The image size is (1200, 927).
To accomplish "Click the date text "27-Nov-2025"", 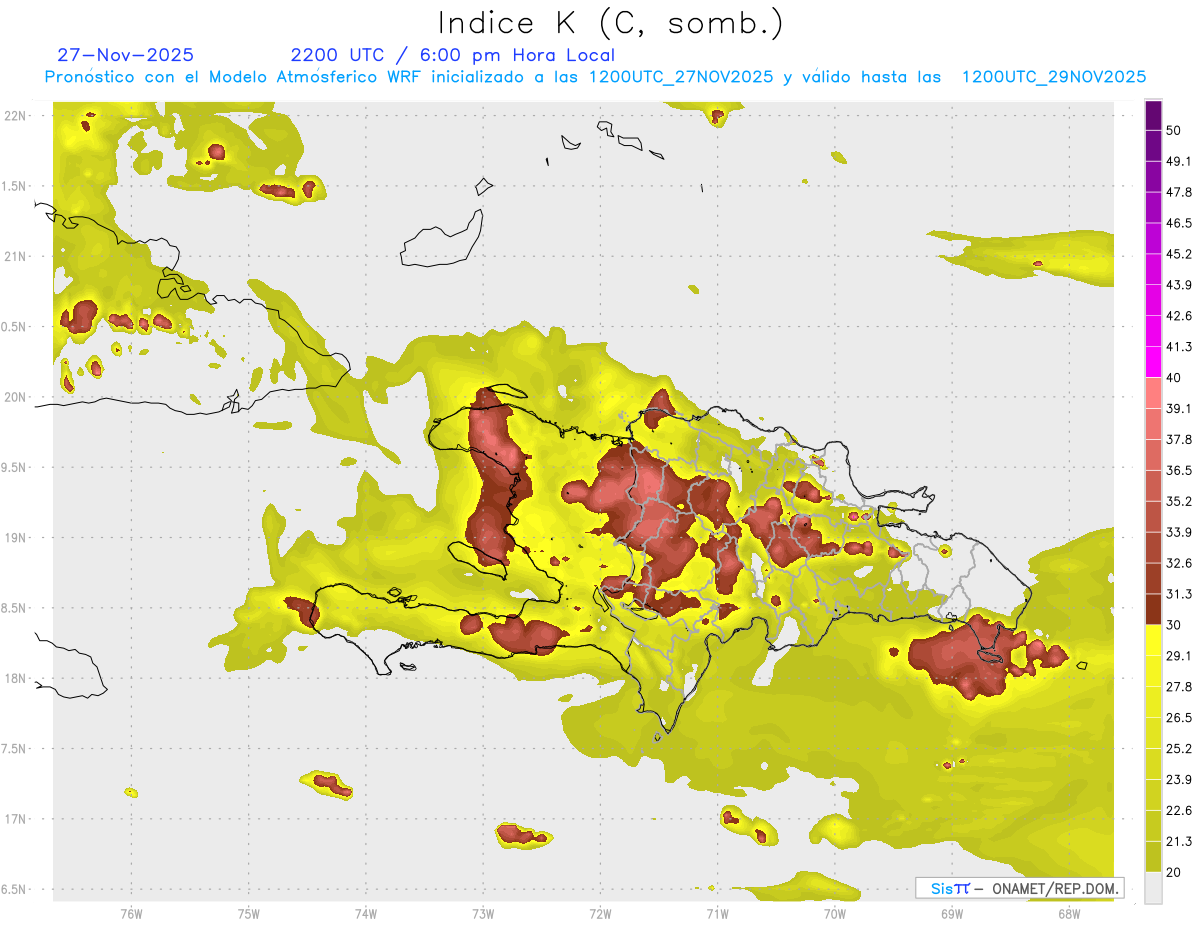I will [x=126, y=55].
